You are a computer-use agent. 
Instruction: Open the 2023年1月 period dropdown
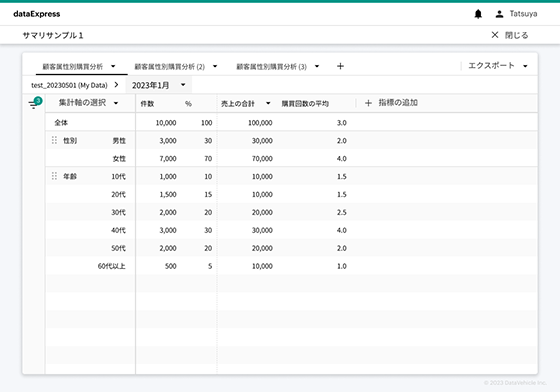click(159, 85)
